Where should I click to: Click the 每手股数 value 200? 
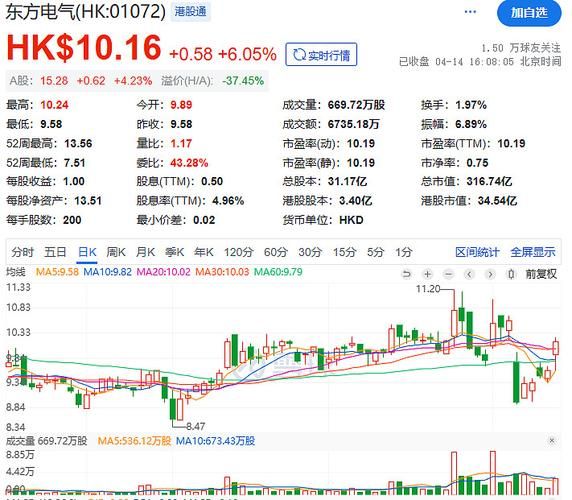tap(72, 220)
